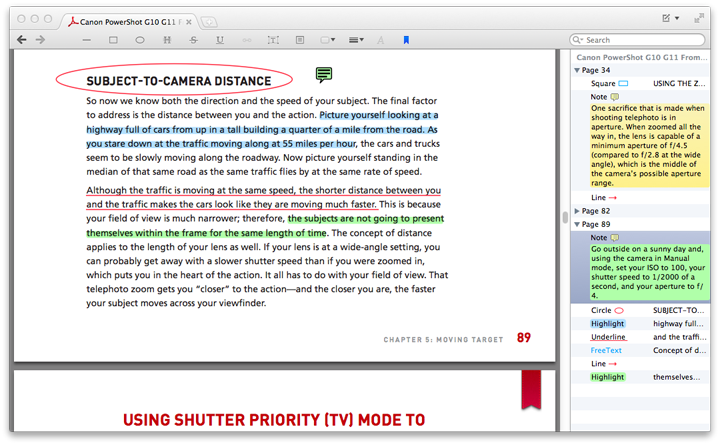Click the blue highlighted passage

click(x=262, y=129)
